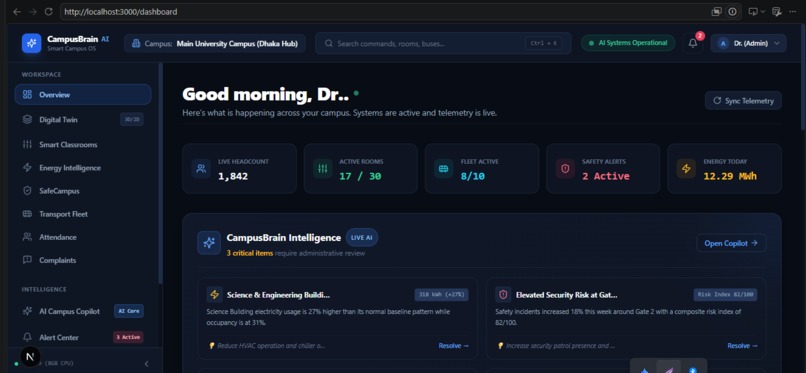Click the 8/10 fleet value
The width and height of the screenshot is (806, 373).
[x=472, y=177]
